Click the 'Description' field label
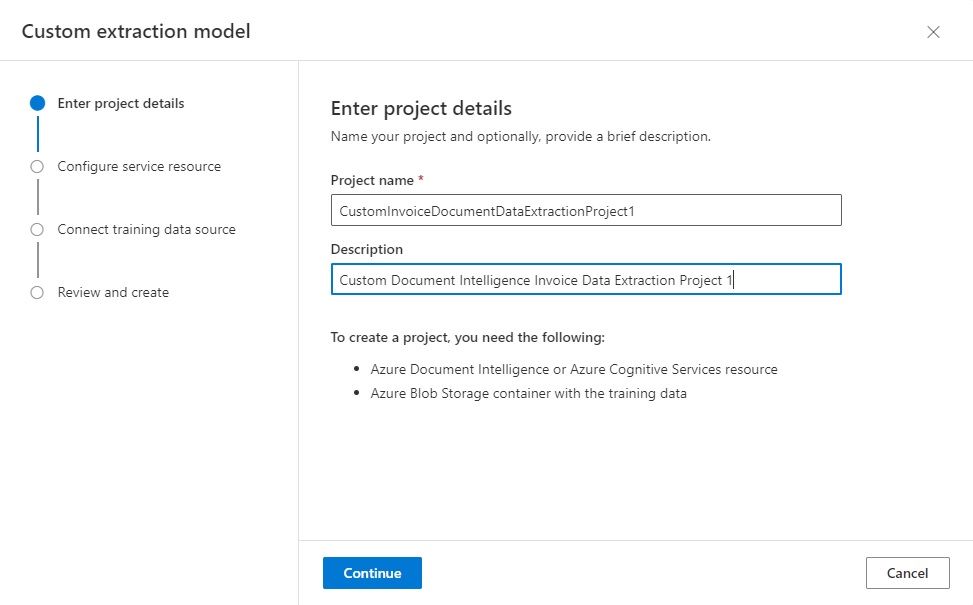The image size is (973, 605). (367, 249)
